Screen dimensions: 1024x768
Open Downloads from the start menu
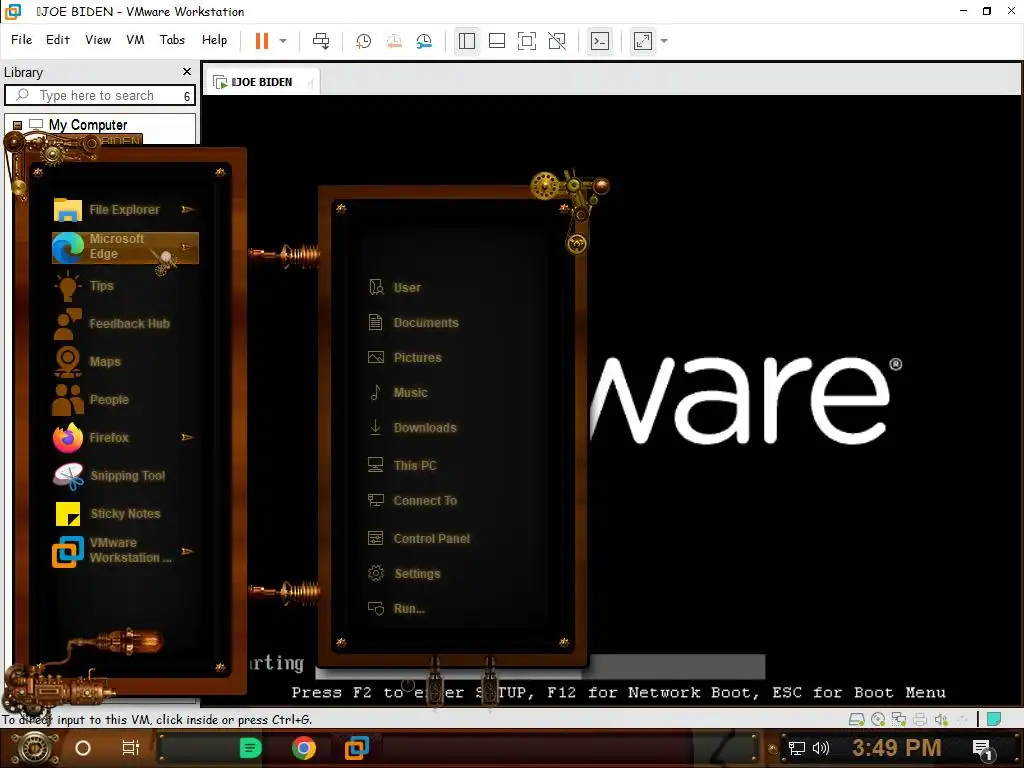412,428
